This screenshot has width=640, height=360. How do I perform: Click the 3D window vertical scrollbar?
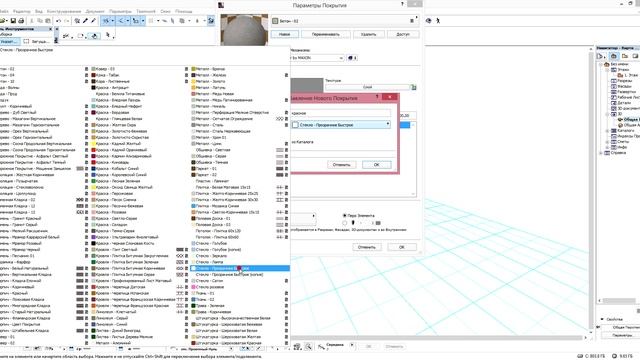(x=591, y=190)
